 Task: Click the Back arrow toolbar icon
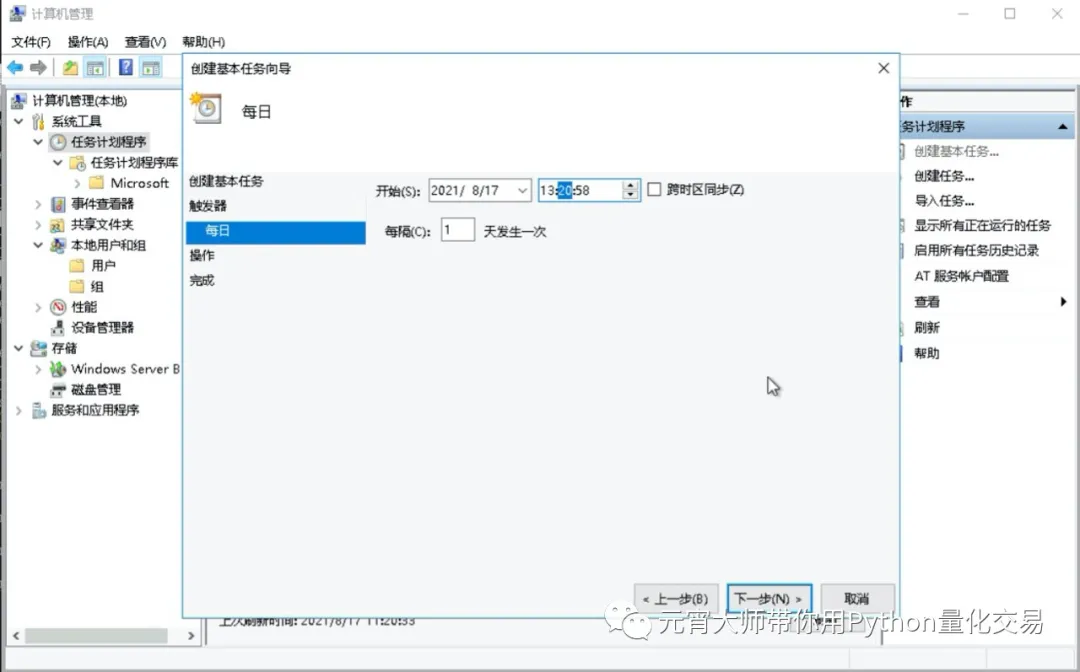point(14,67)
